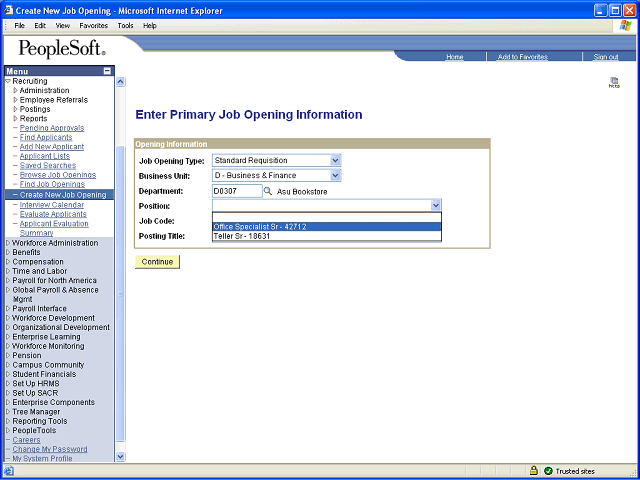Expand Payroll for North America menu
Screen dimensions: 640x480
click(x=8, y=280)
